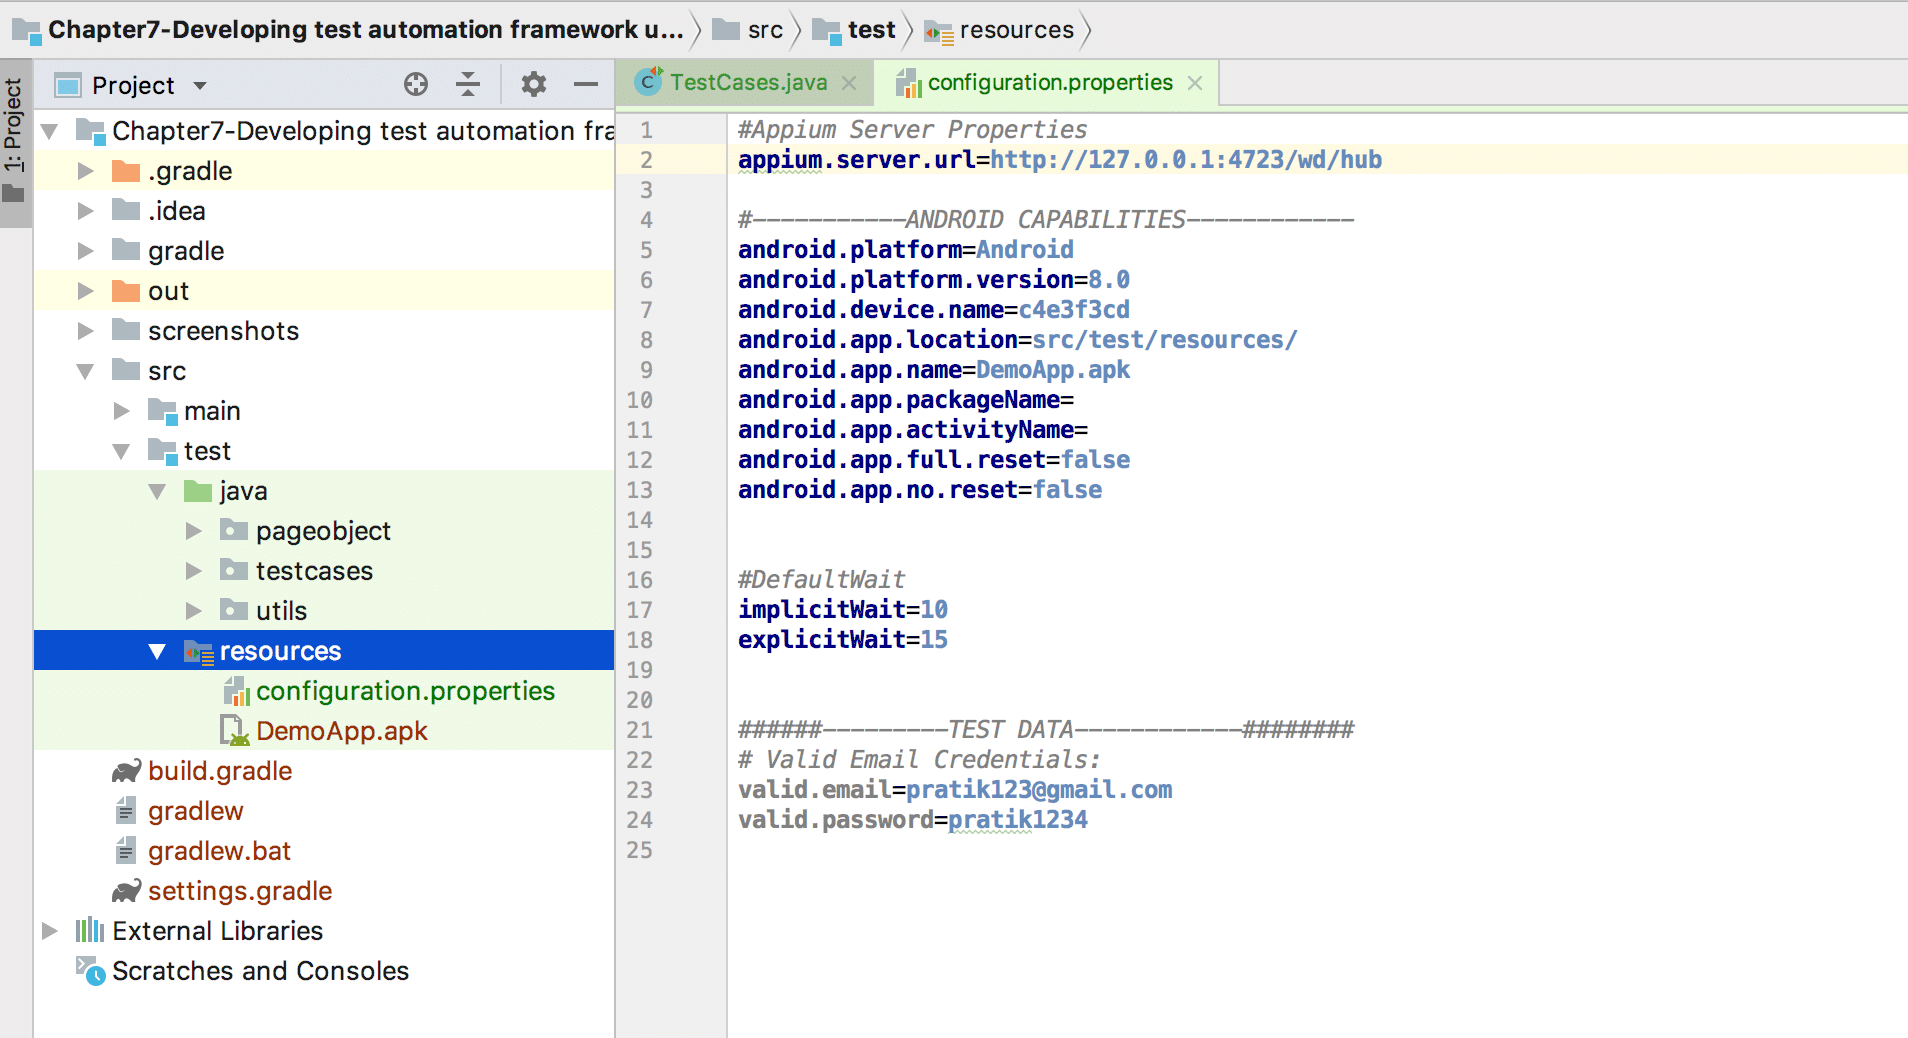1908x1038 pixels.
Task: Click the External Libraries icon
Action: (90, 931)
